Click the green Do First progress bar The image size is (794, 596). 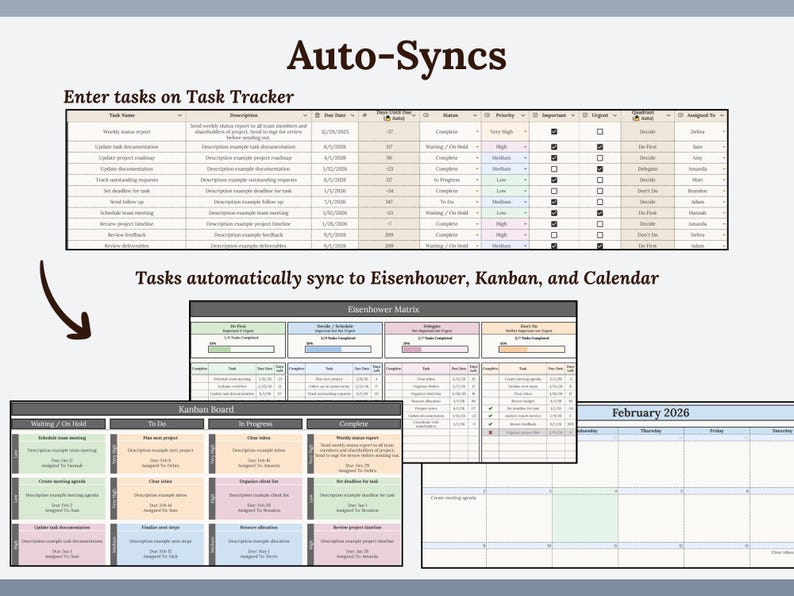pyautogui.click(x=241, y=349)
